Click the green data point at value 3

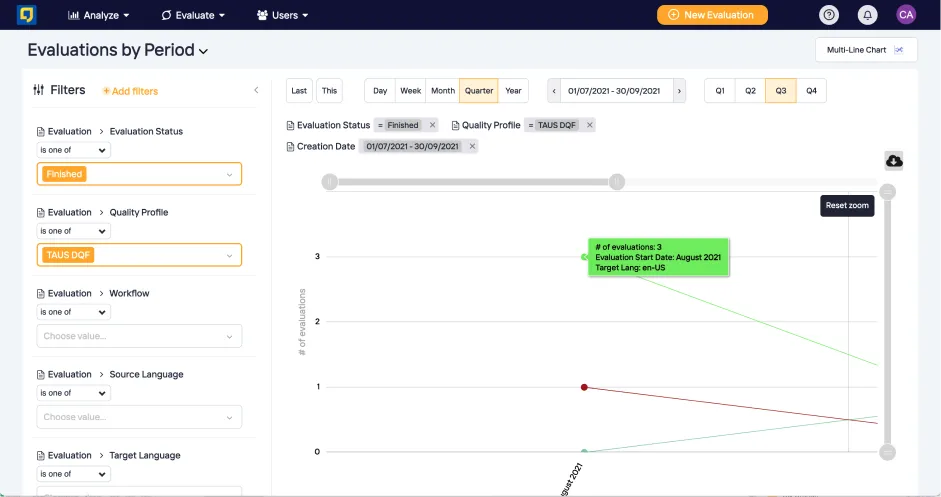[x=584, y=257]
